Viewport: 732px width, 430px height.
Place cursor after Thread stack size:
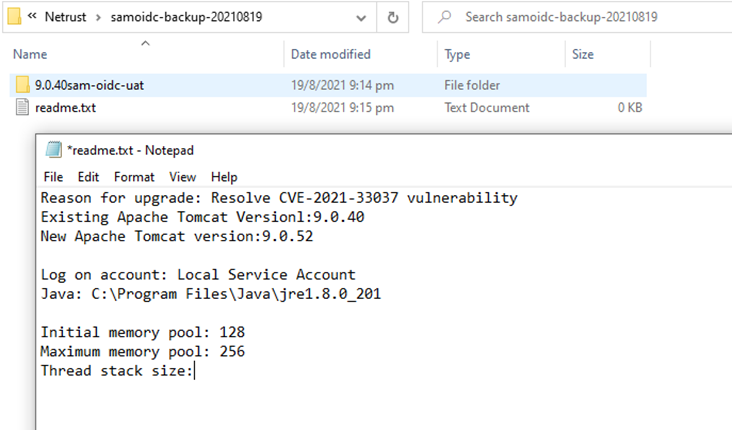point(194,371)
